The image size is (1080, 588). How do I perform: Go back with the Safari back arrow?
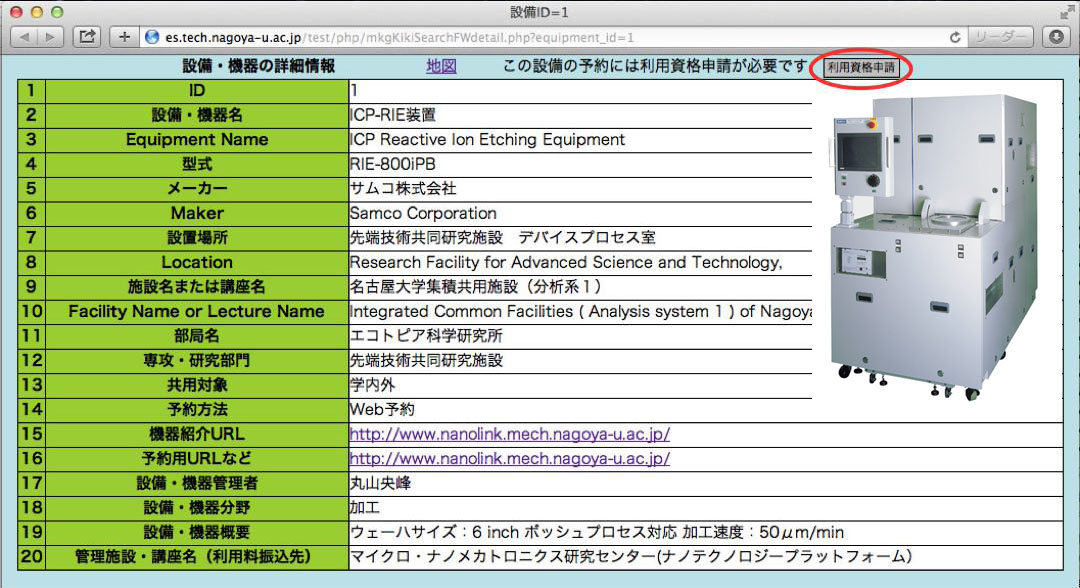(x=24, y=37)
